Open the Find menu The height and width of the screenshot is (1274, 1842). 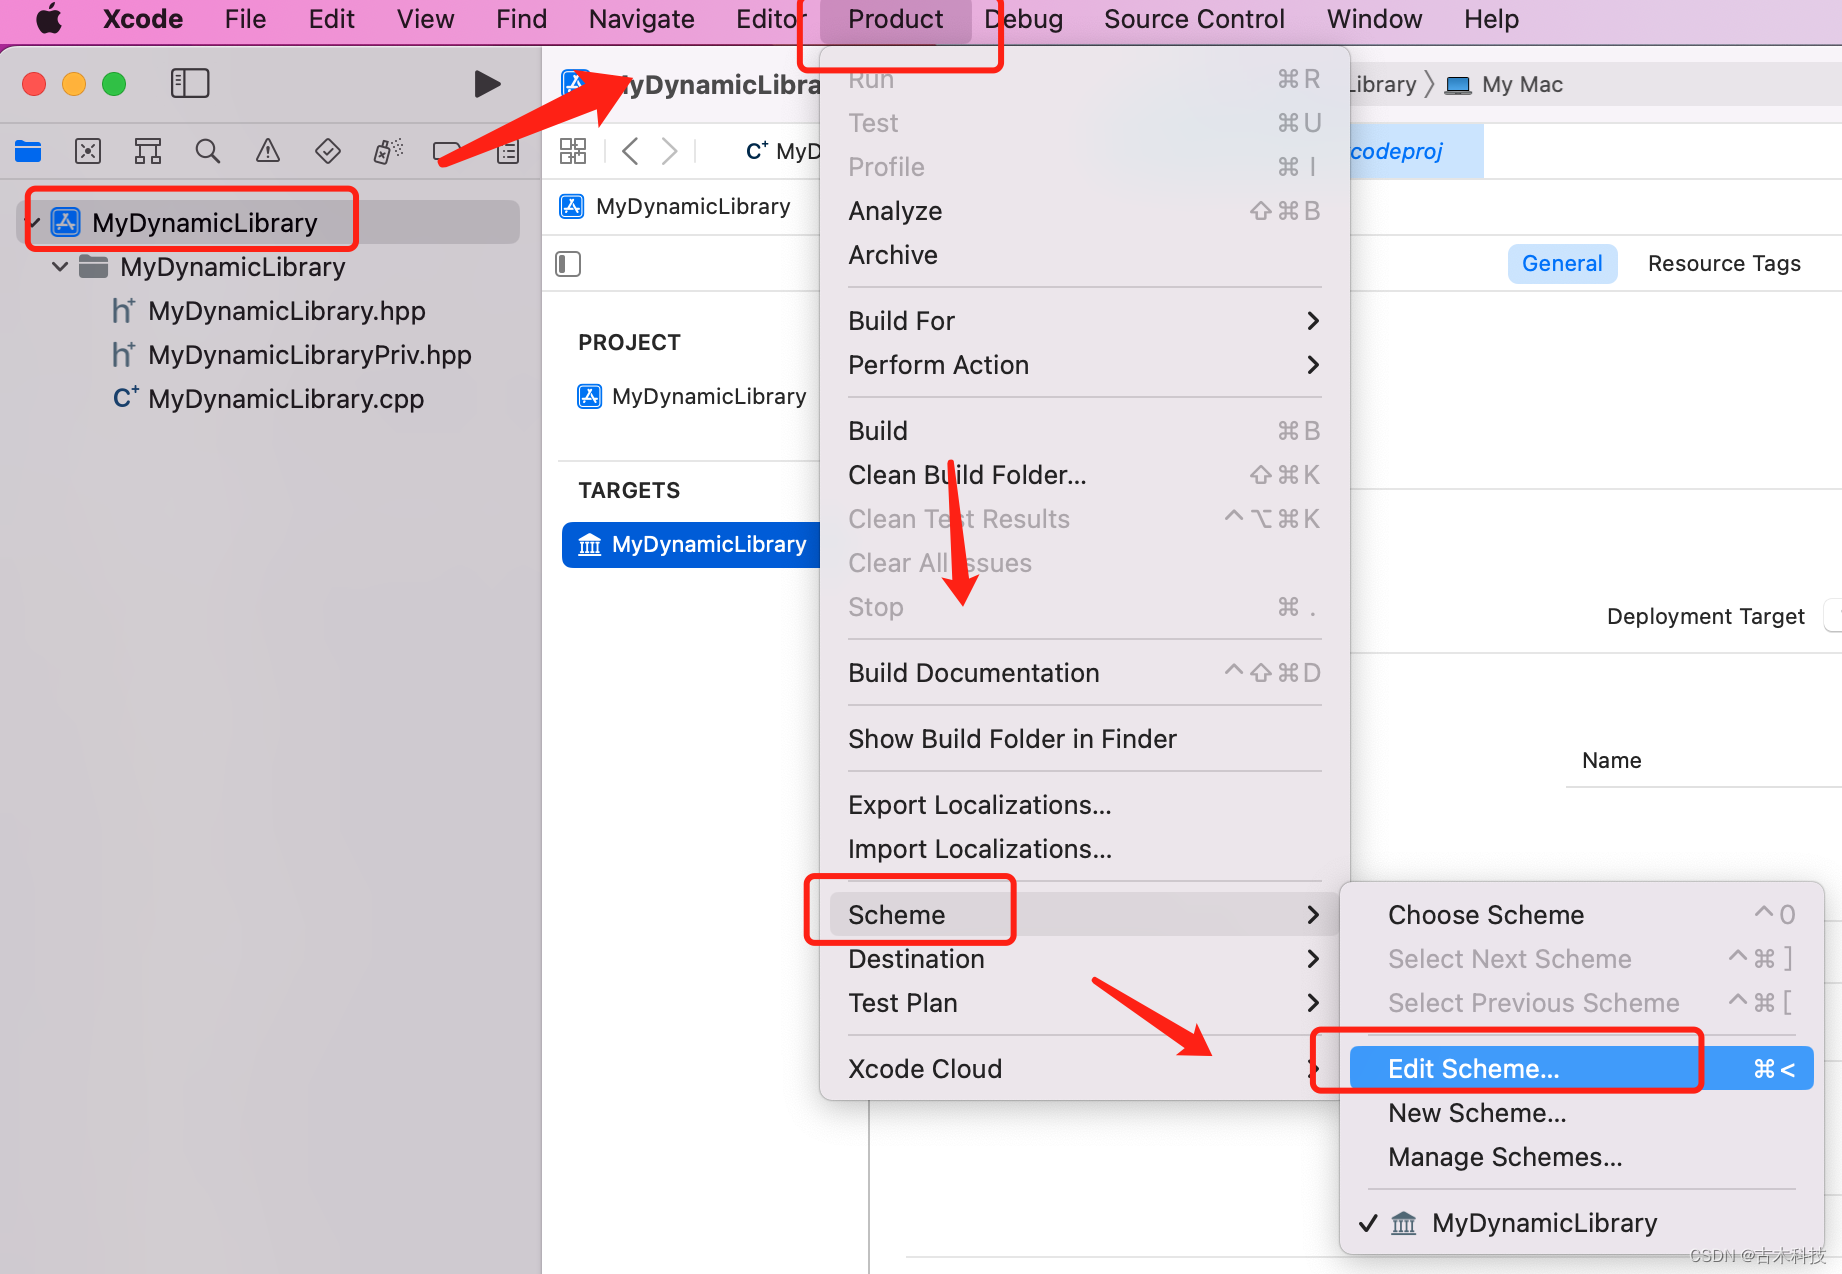[521, 19]
